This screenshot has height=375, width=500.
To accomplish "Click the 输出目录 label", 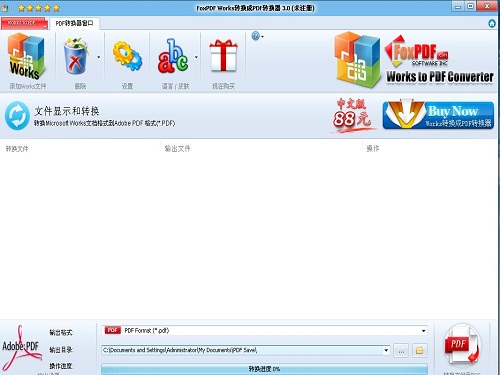I will pyautogui.click(x=61, y=350).
